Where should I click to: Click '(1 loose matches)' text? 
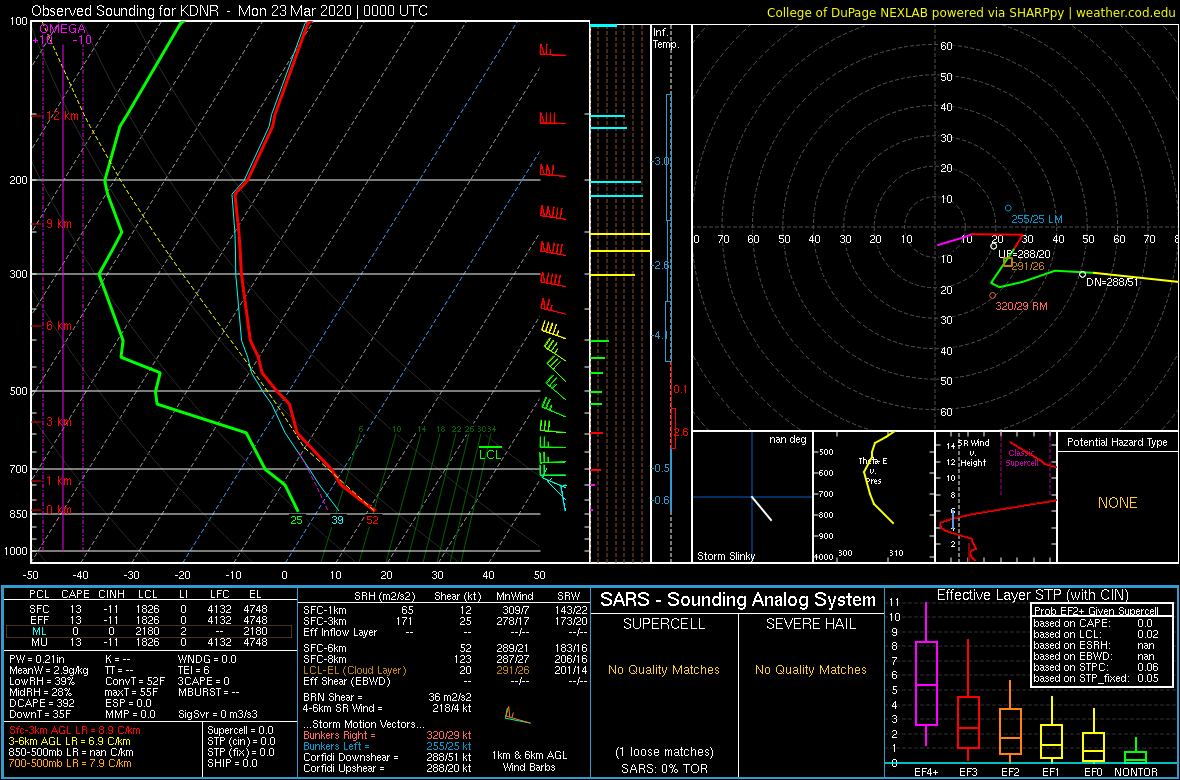pos(664,751)
